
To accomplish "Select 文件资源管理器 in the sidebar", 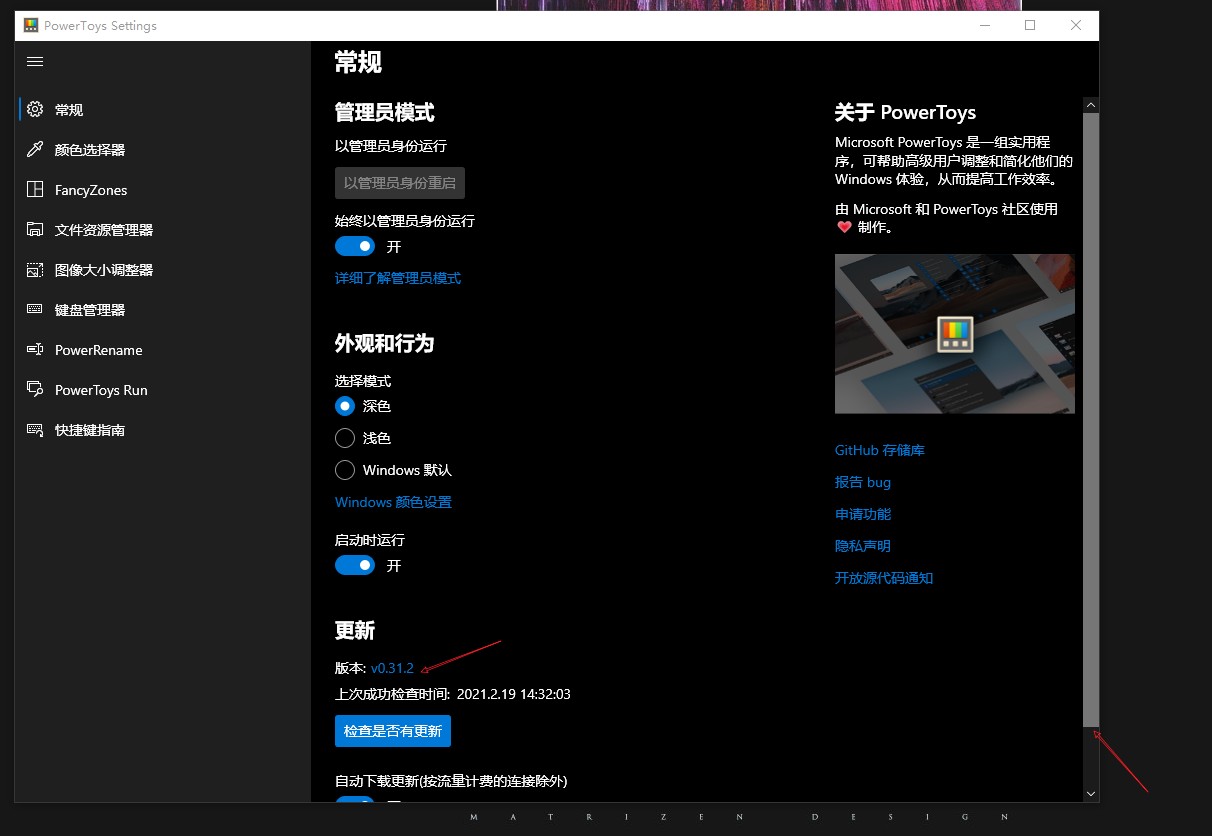I will tap(103, 229).
